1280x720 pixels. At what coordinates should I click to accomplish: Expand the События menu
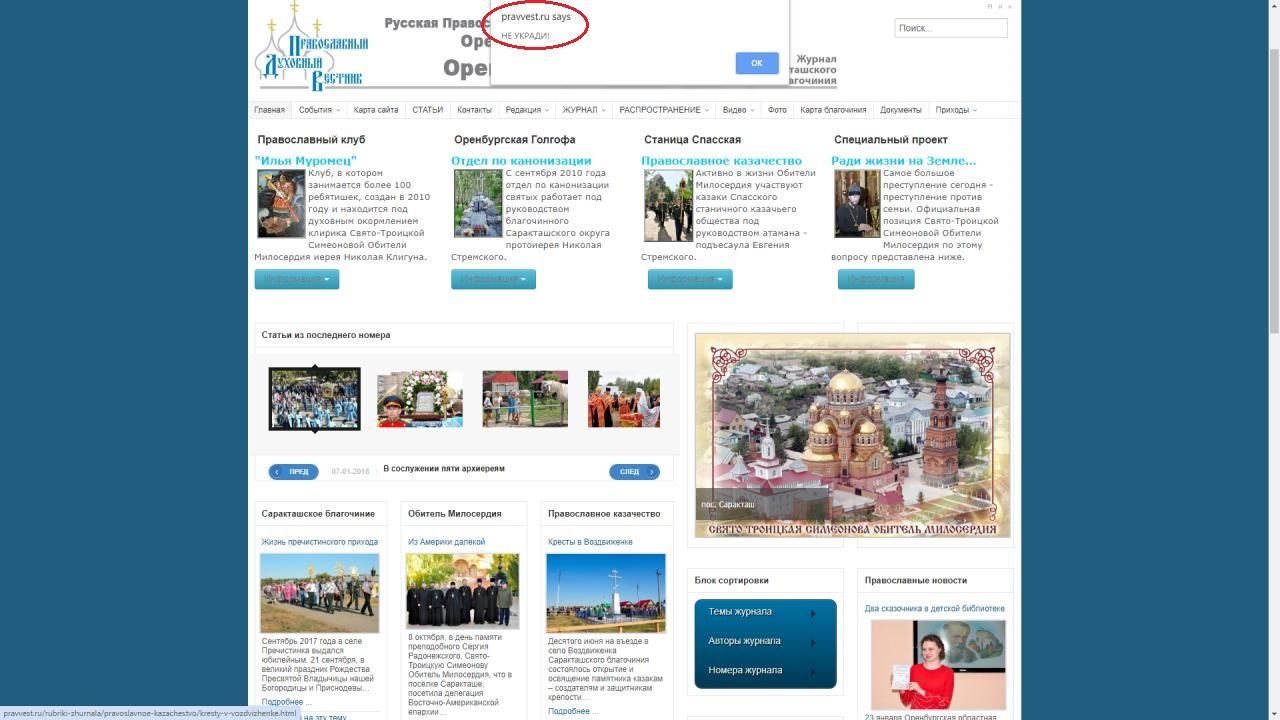tap(319, 110)
